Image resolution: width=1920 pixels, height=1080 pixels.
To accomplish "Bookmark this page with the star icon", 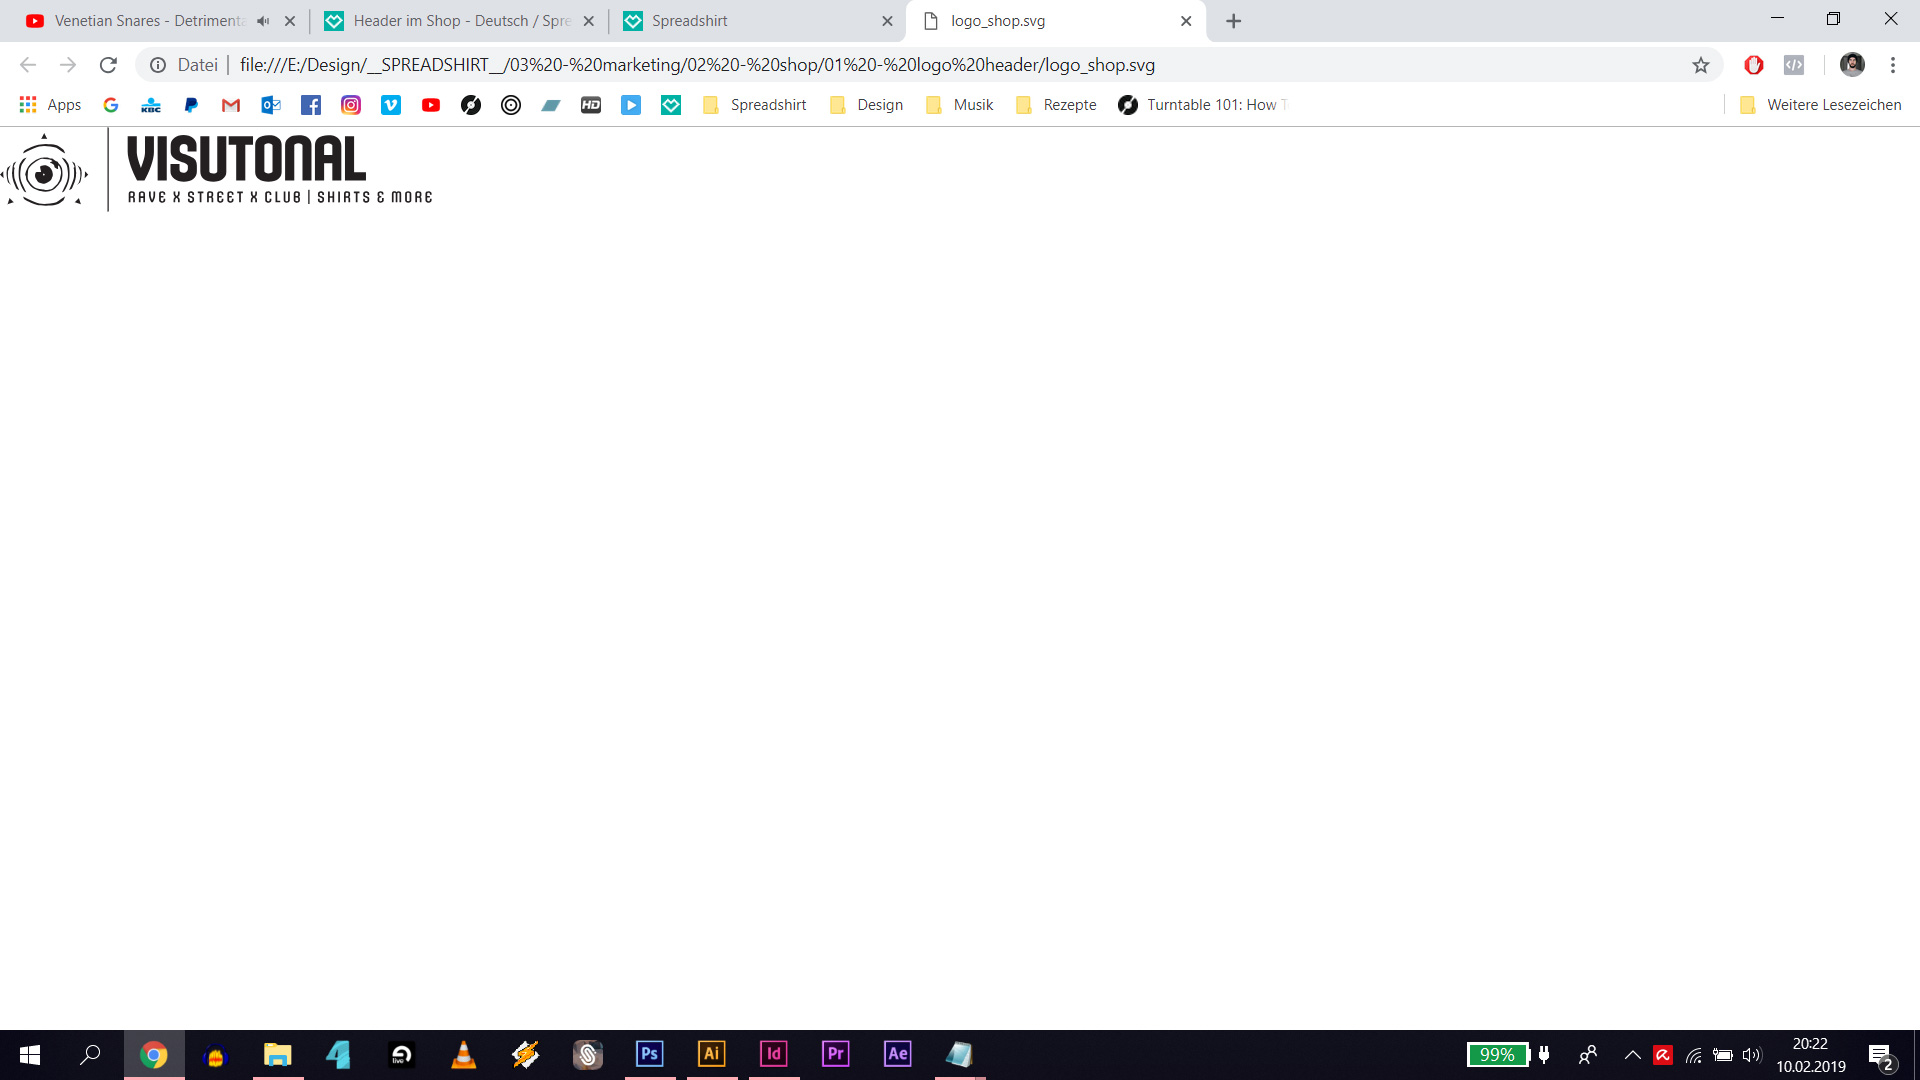I will click(x=1701, y=65).
